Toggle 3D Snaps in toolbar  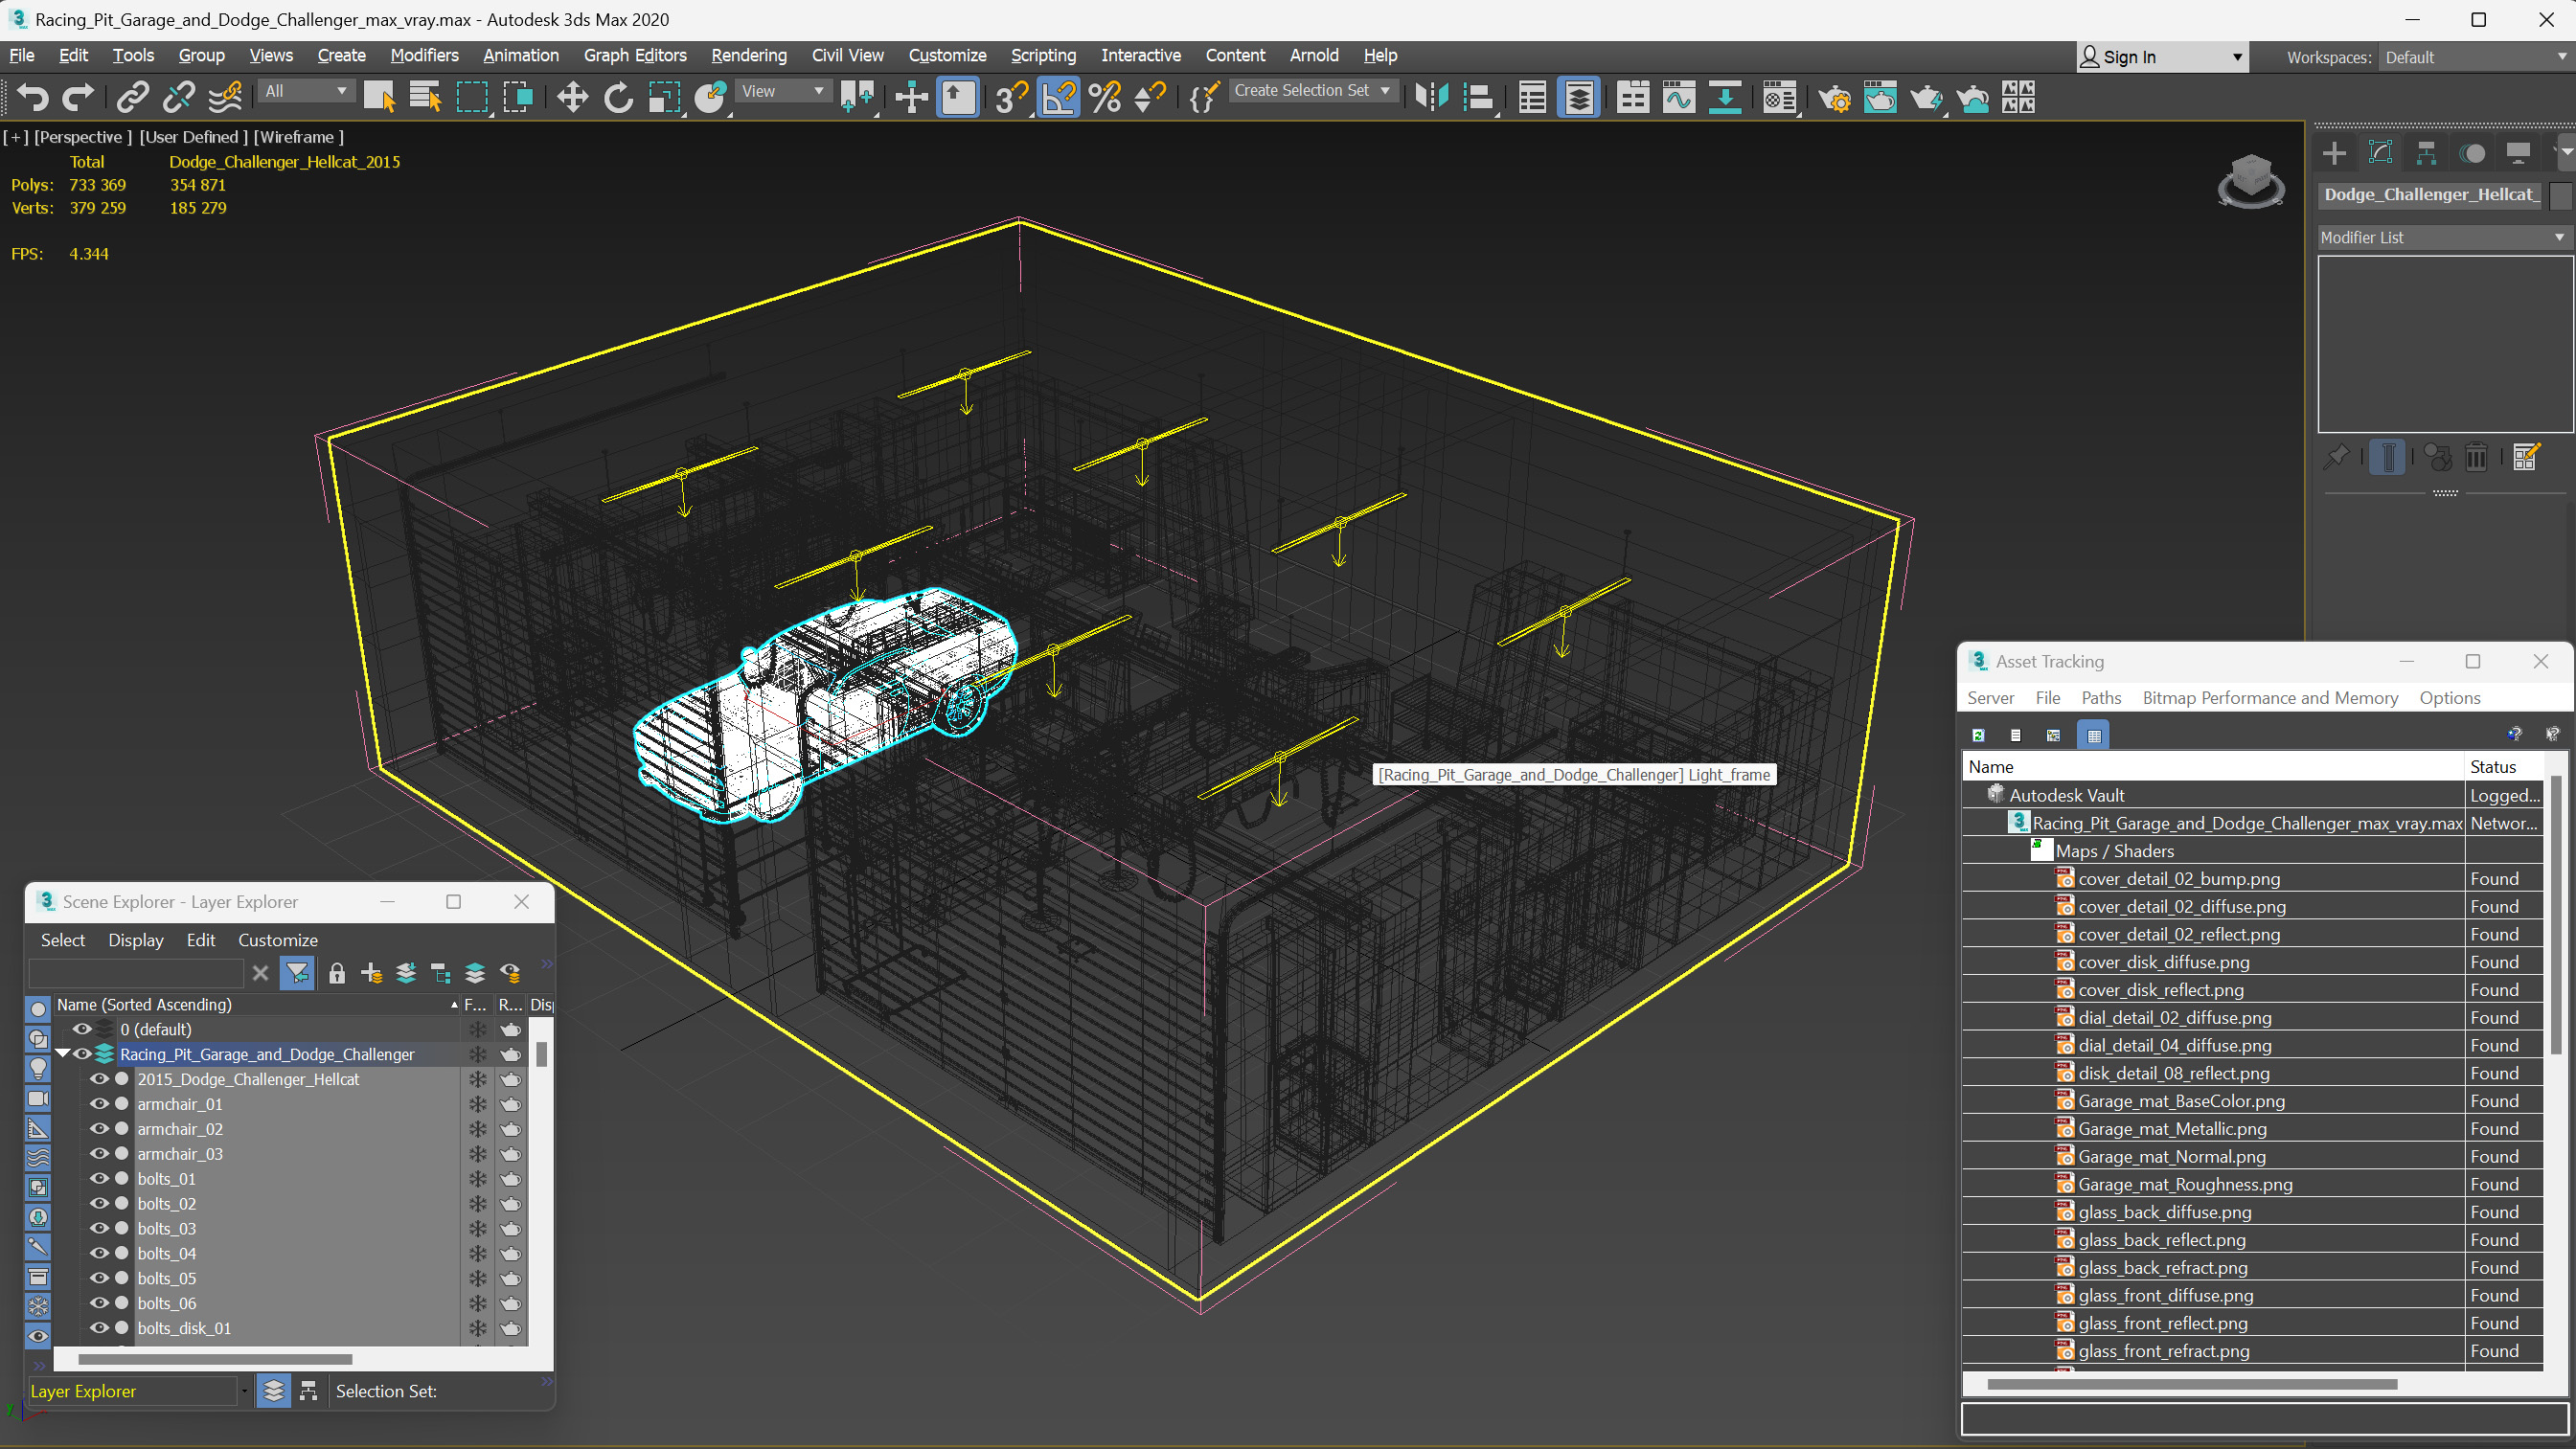[1011, 97]
